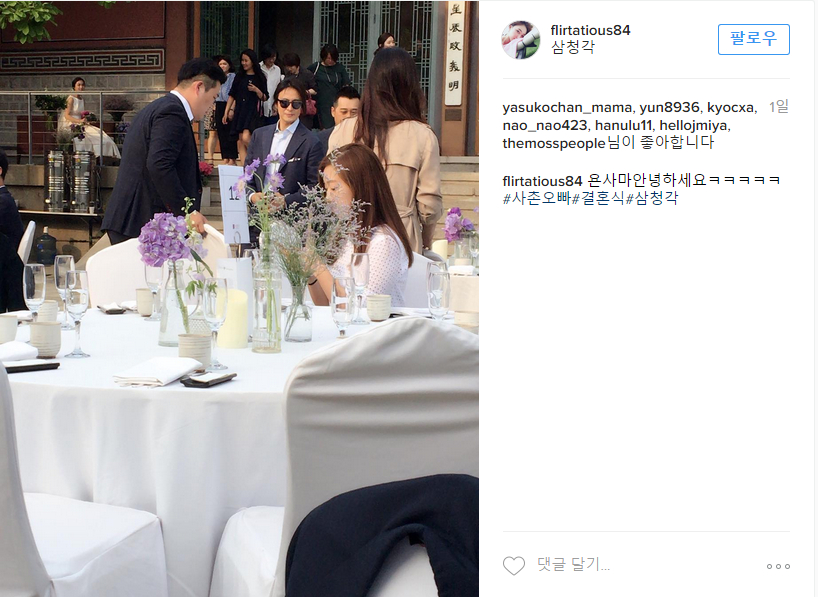Viewport: 818px width, 597px height.
Task: Open the flirtatious84 profile avatar
Action: click(x=521, y=40)
